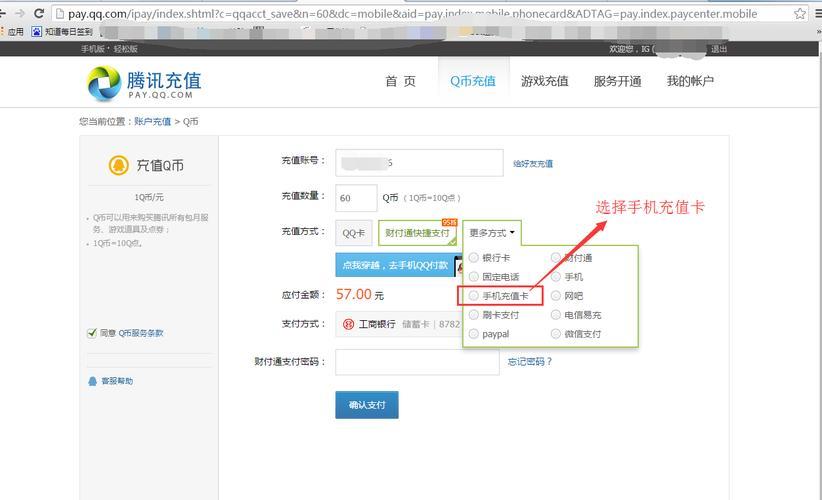
Task: Collapse the 更多方式 dropdown
Action: [x=492, y=233]
